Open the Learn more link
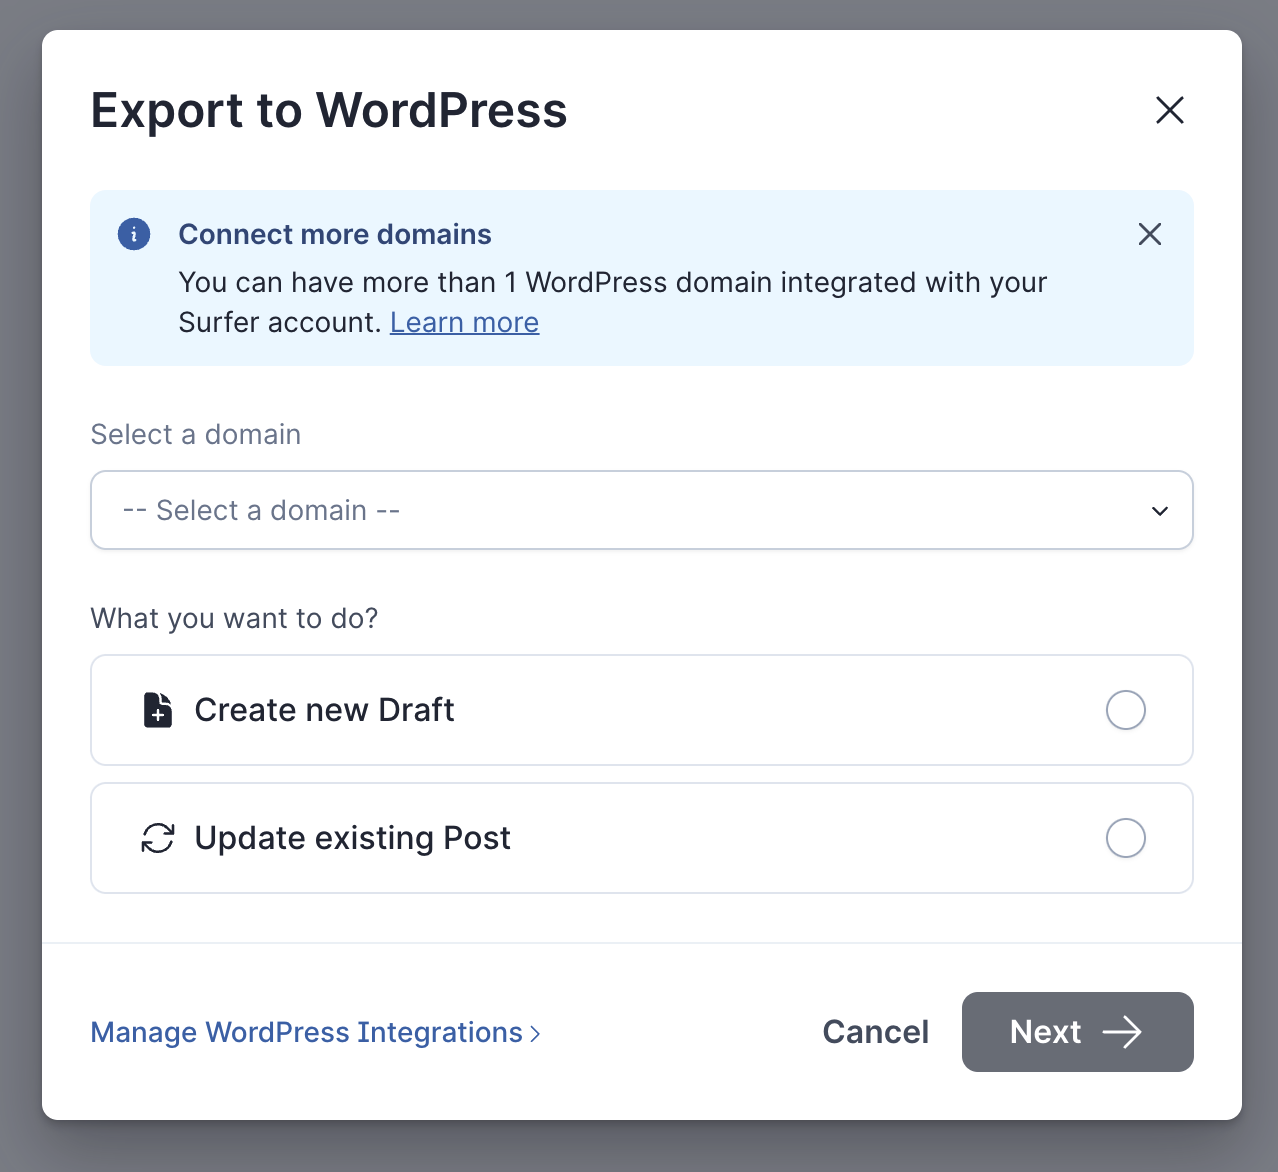 click(x=464, y=322)
